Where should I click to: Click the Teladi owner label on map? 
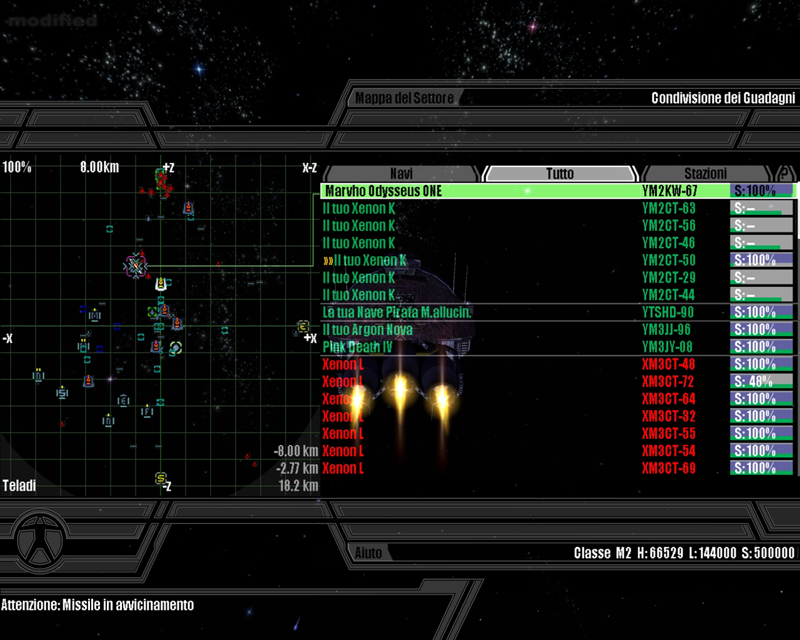pyautogui.click(x=19, y=485)
